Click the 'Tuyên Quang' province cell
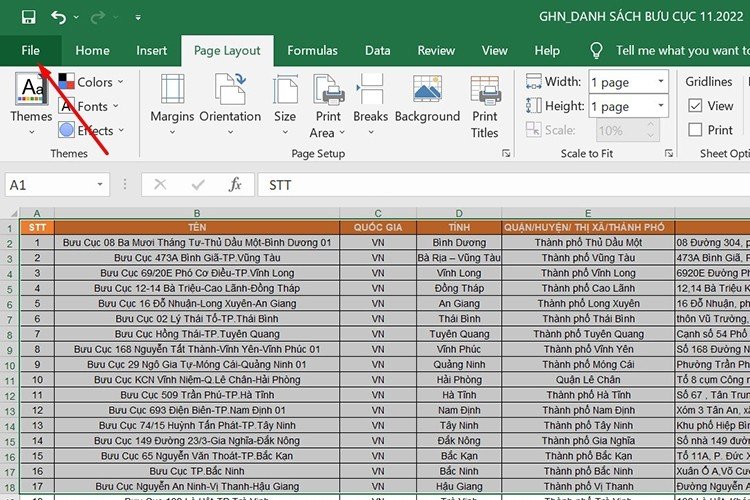Screen dimensions: 750x500 (459, 334)
